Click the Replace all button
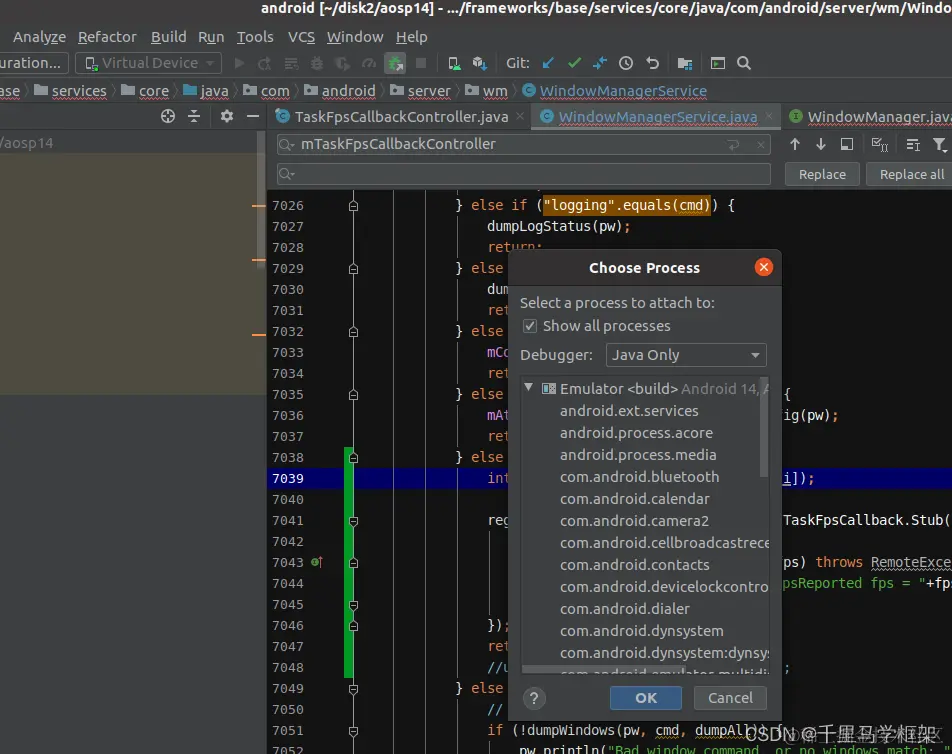 point(911,174)
